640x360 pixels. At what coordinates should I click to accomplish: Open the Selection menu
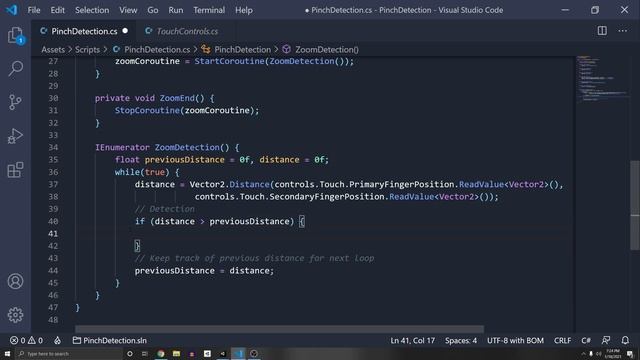(92, 10)
